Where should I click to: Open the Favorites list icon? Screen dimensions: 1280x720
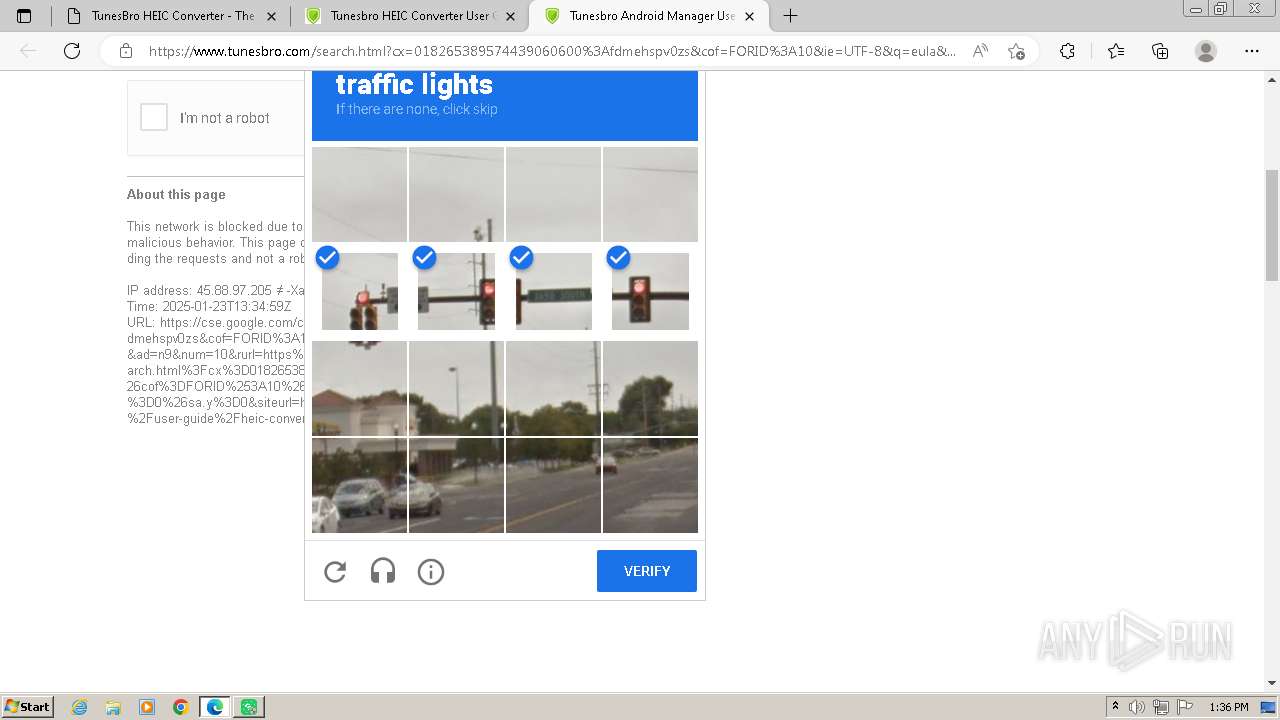pyautogui.click(x=1116, y=51)
